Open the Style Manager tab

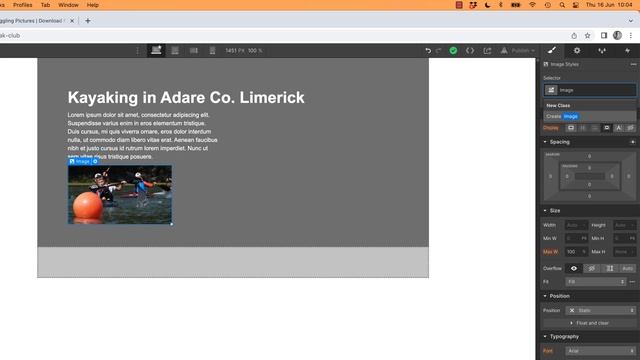point(602,51)
